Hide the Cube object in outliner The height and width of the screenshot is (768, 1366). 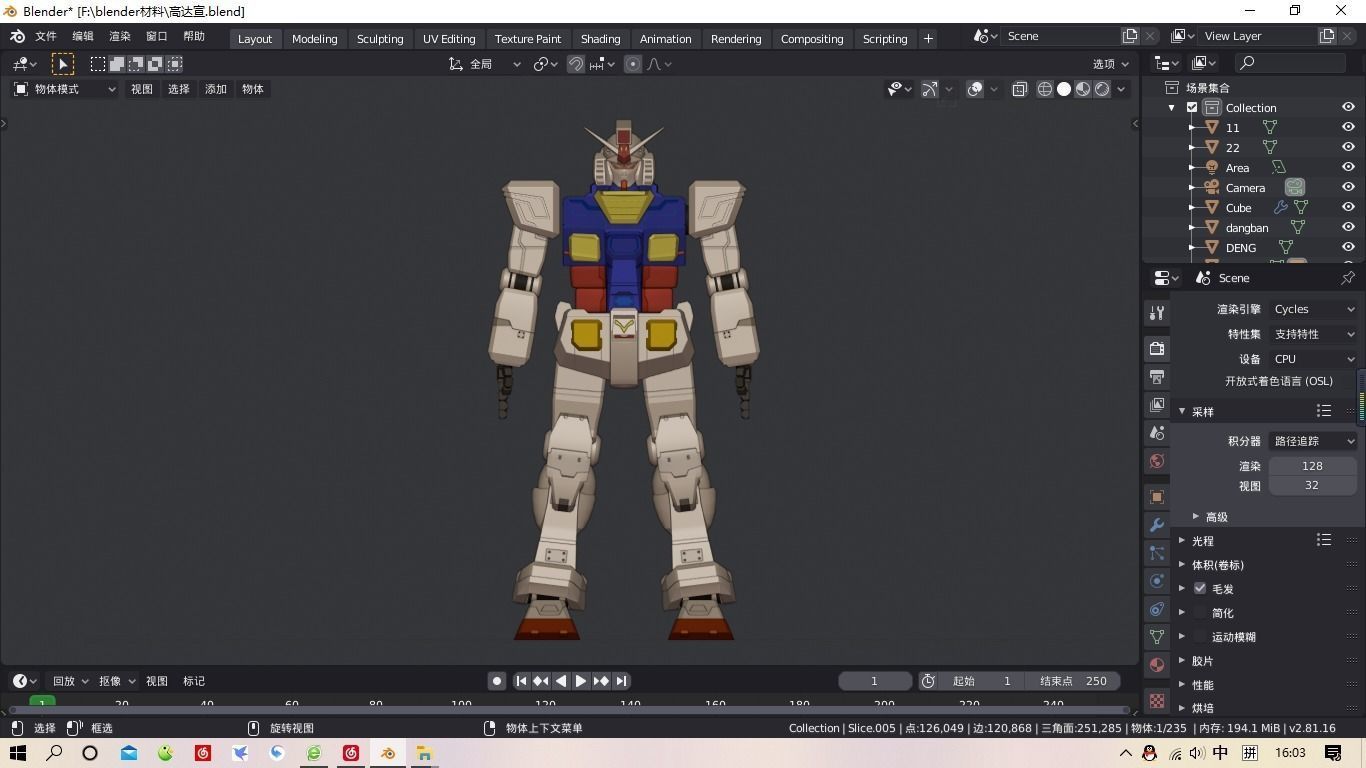tap(1348, 207)
